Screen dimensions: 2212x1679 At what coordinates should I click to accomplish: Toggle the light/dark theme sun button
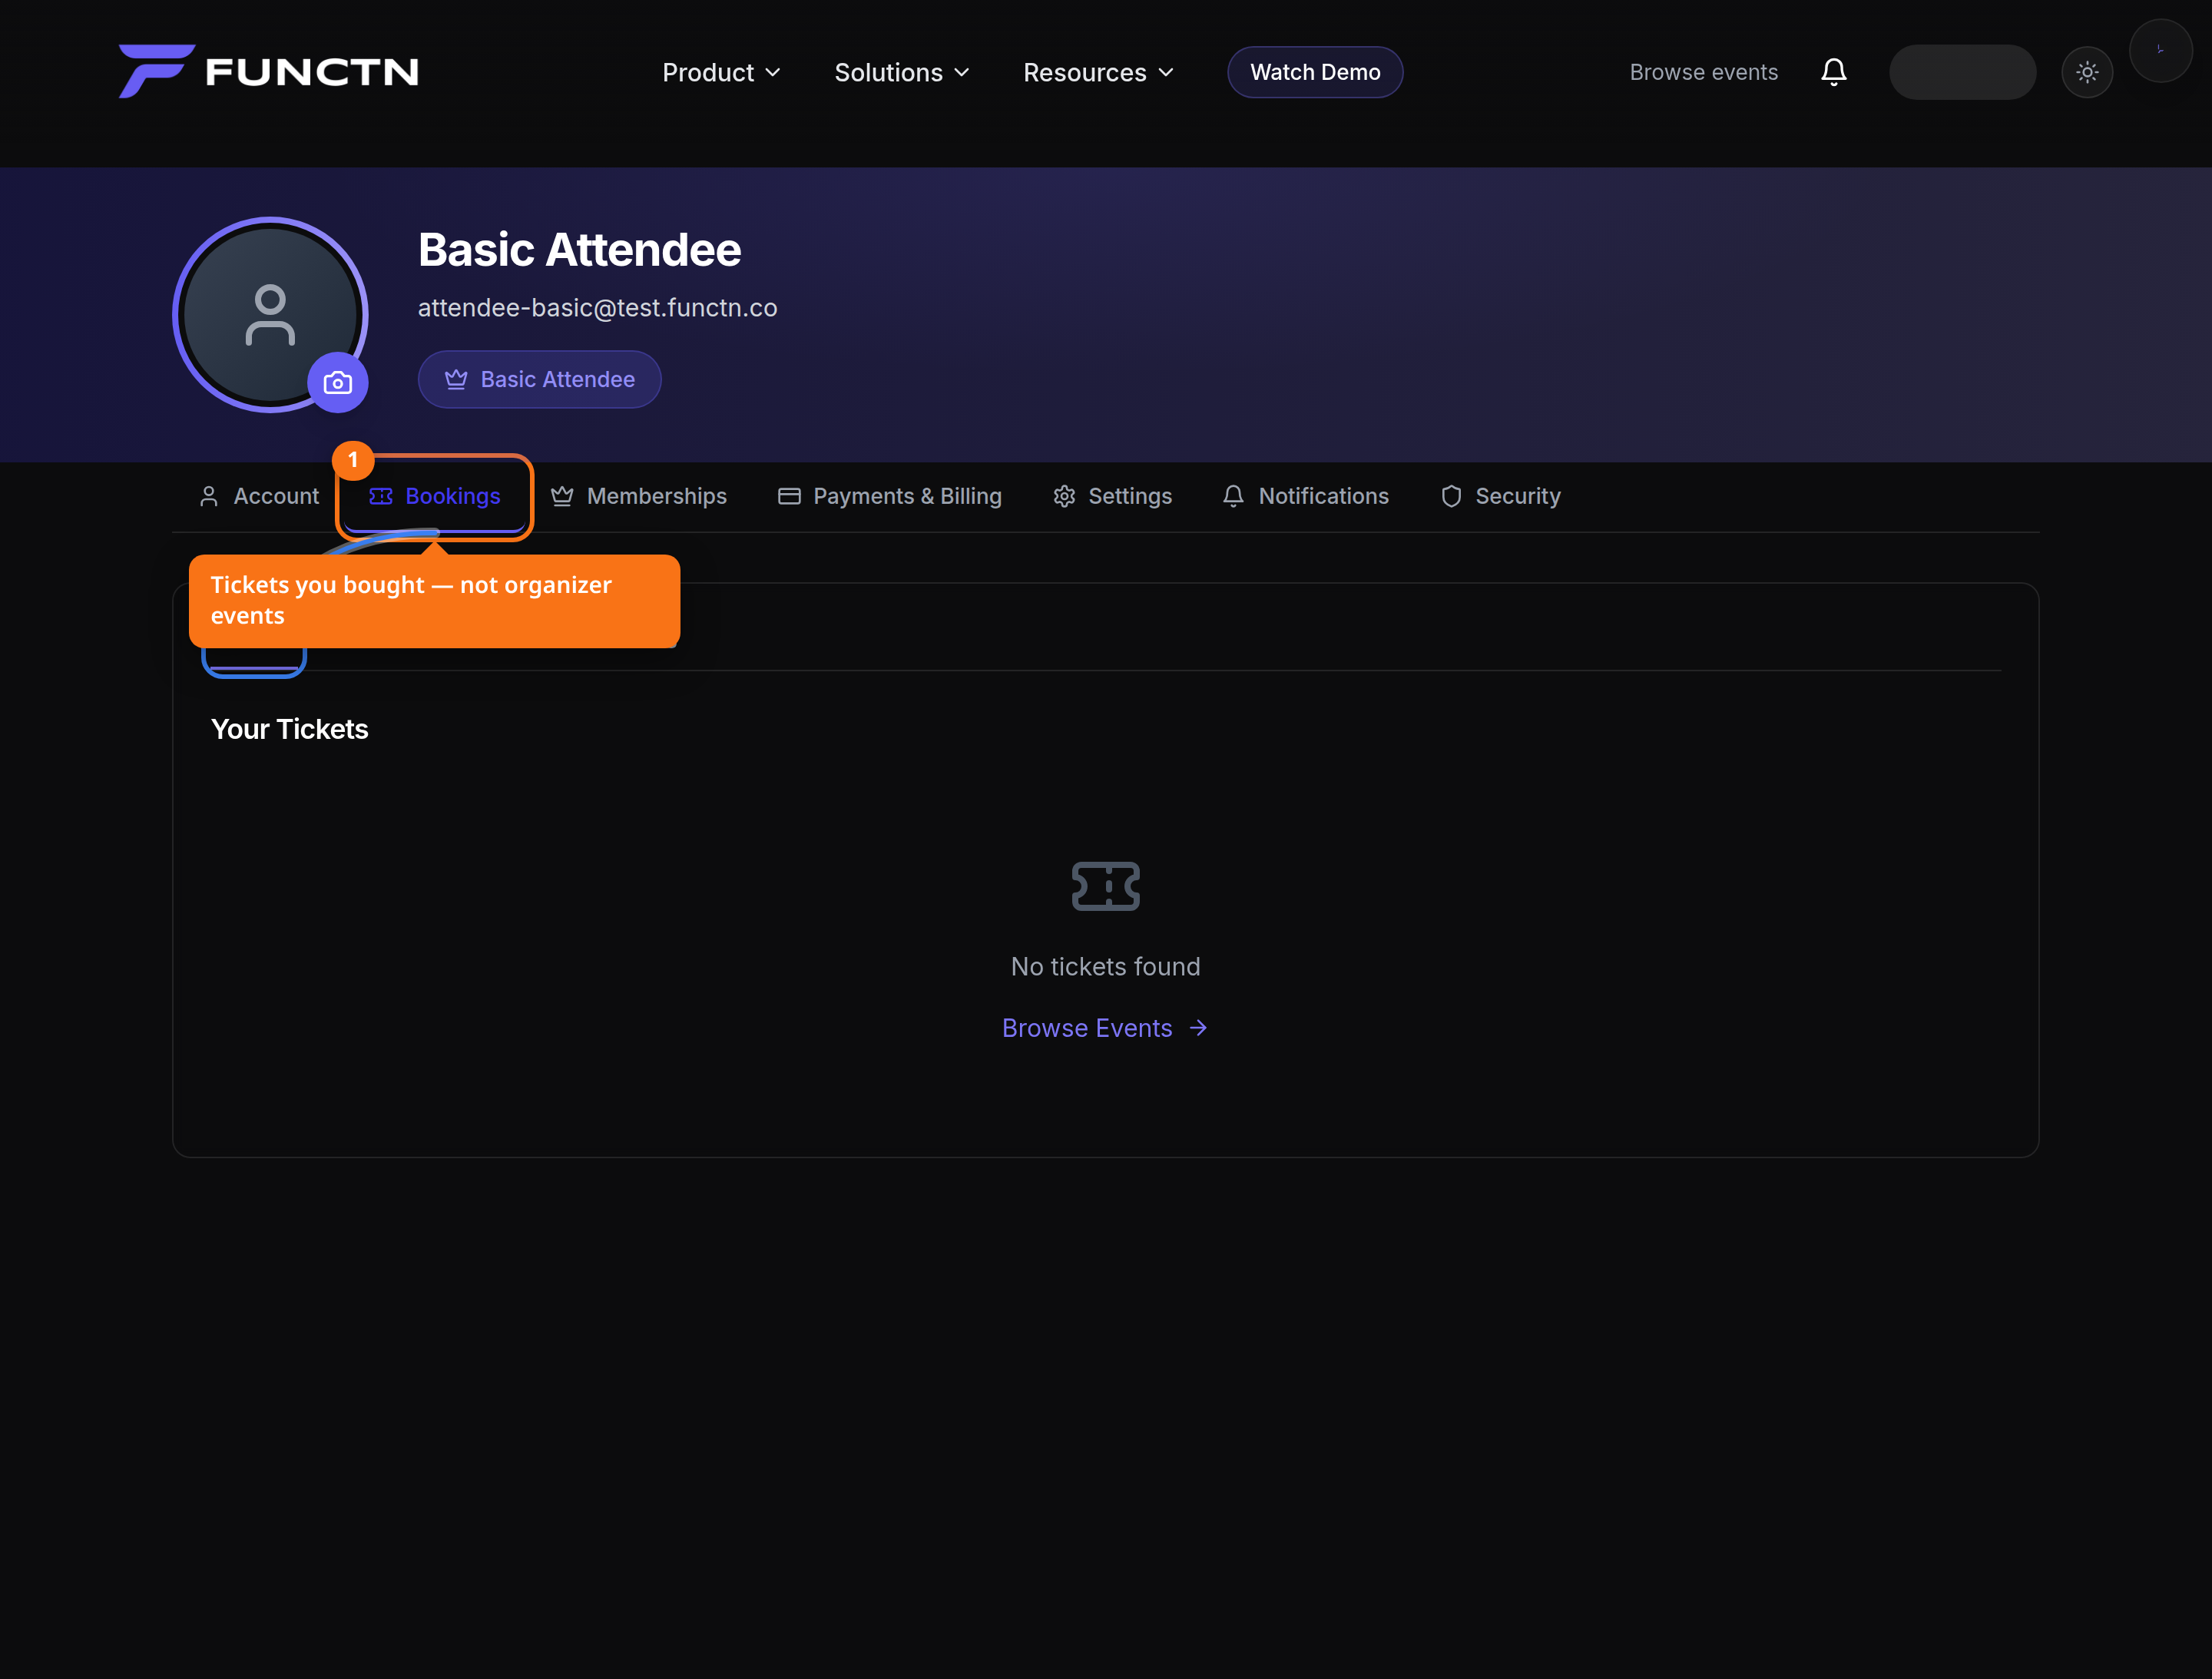pos(2087,72)
